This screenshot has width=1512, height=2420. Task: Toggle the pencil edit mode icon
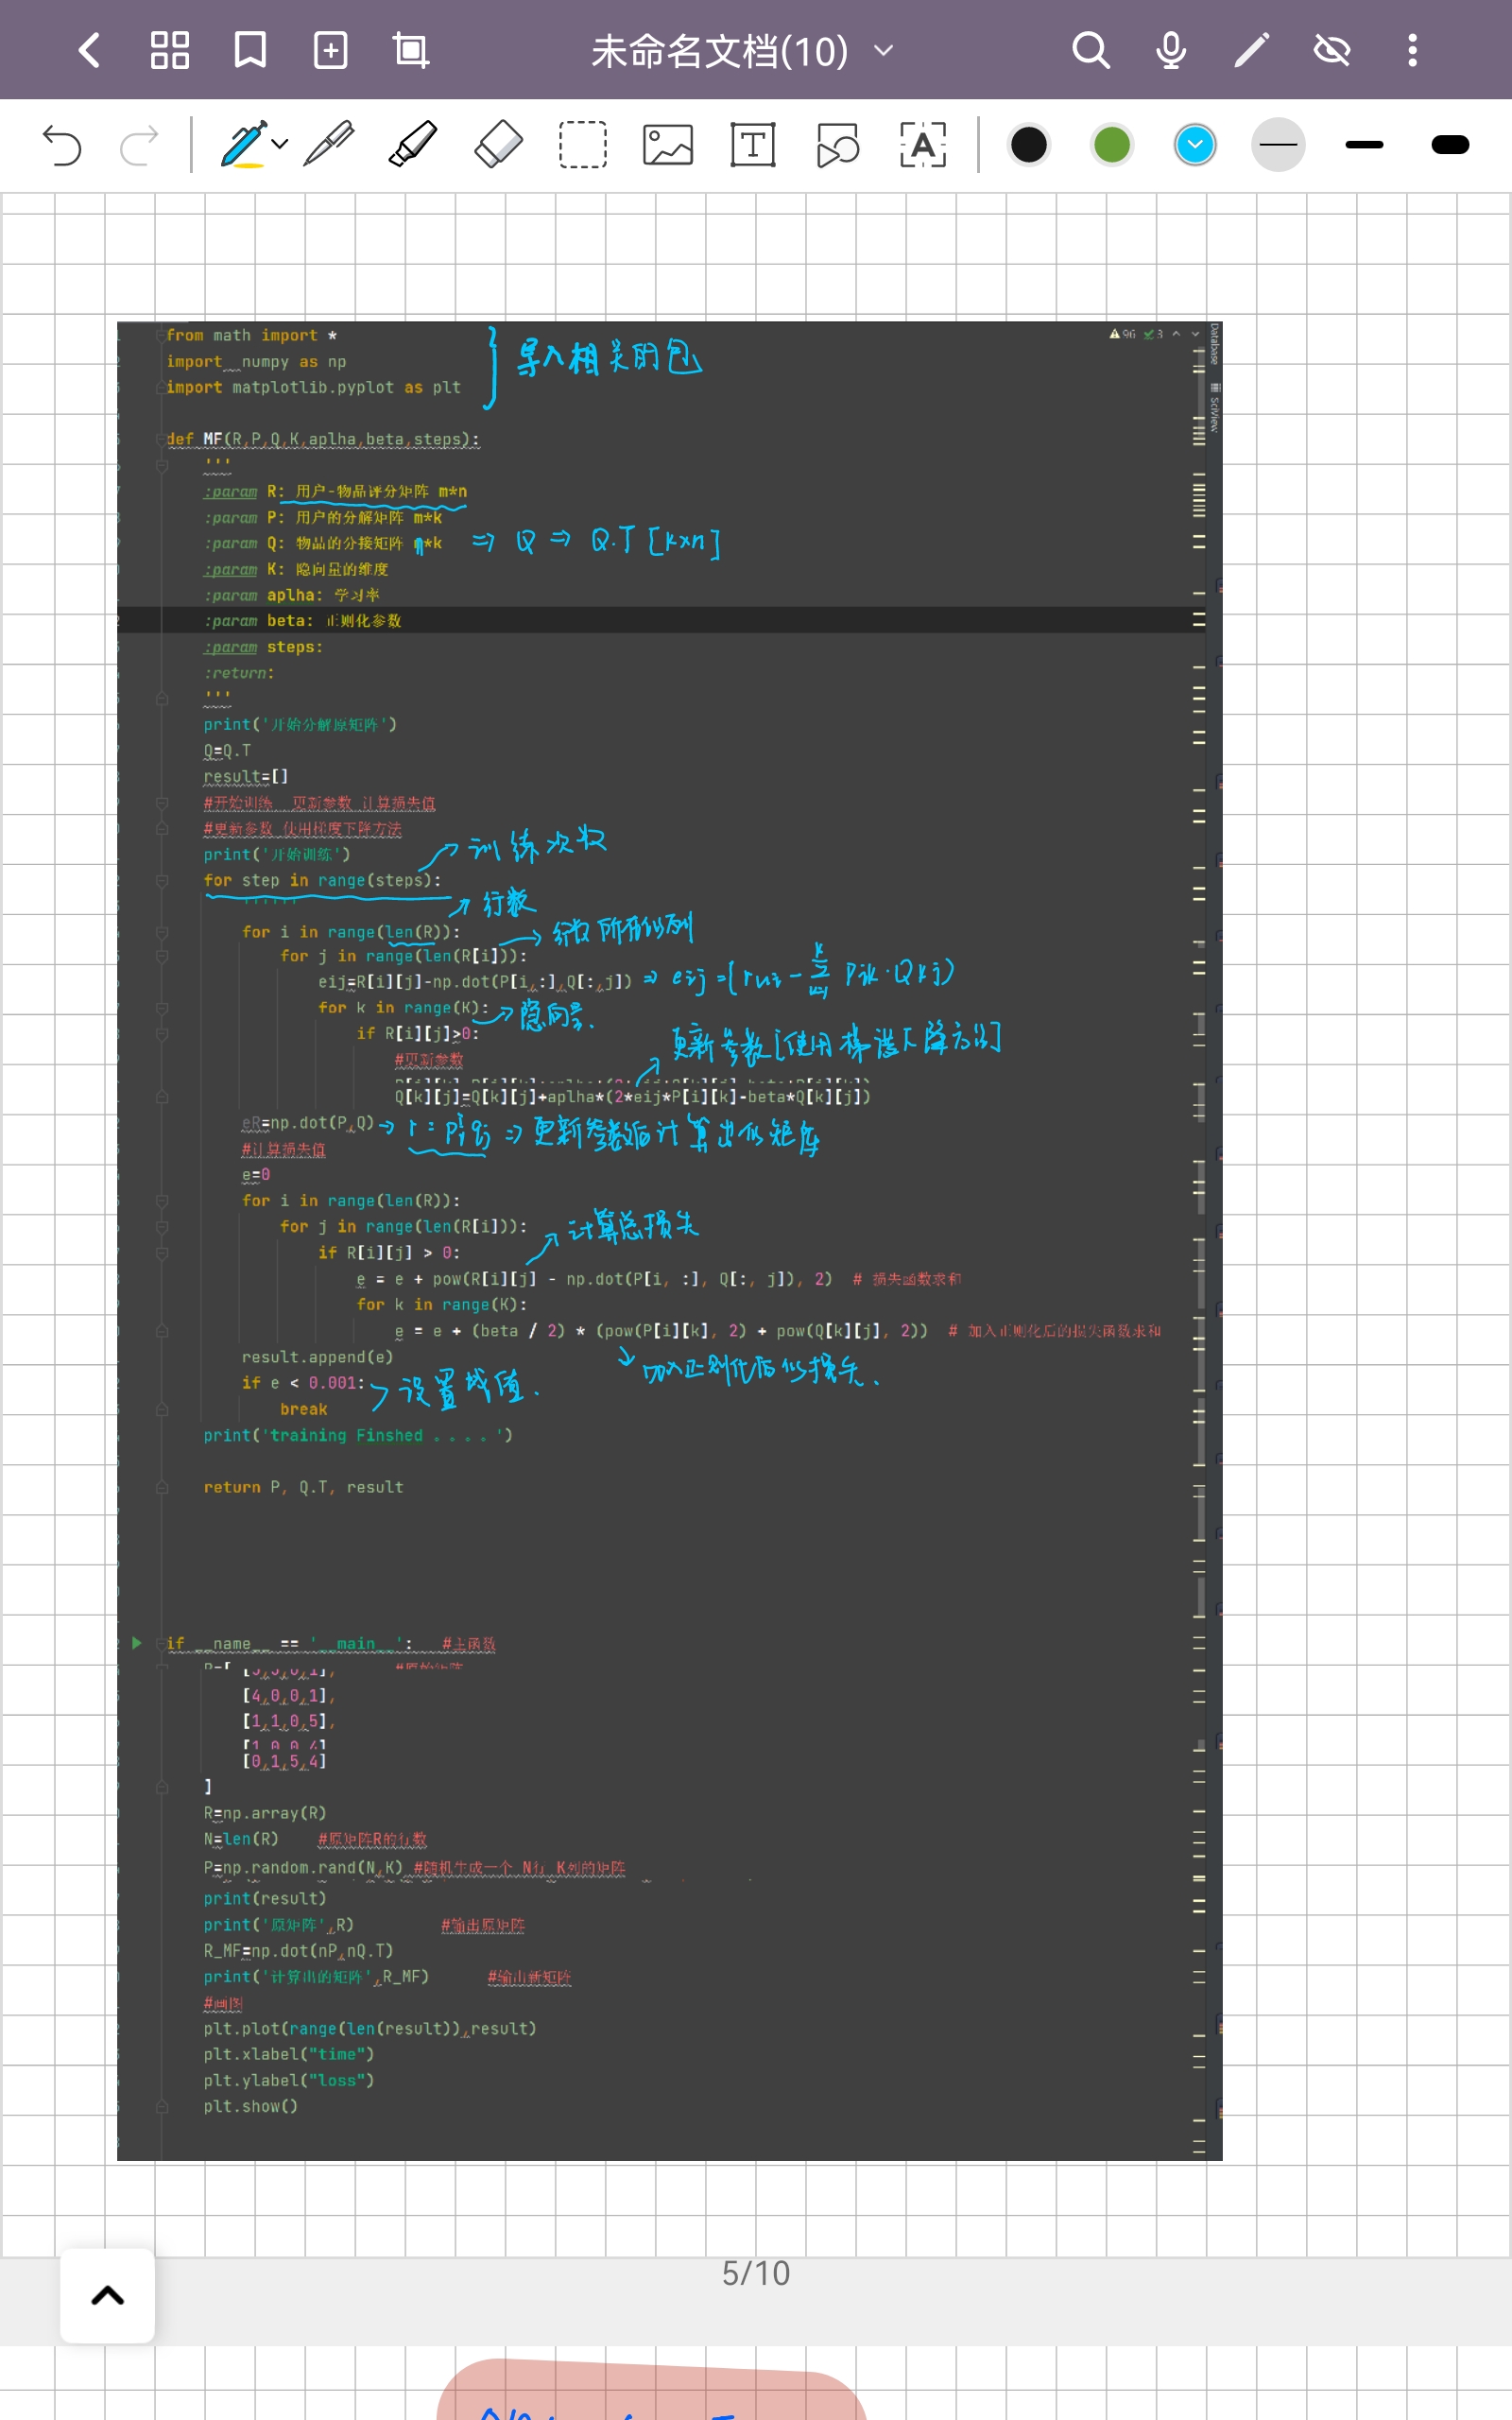[x=1251, y=50]
